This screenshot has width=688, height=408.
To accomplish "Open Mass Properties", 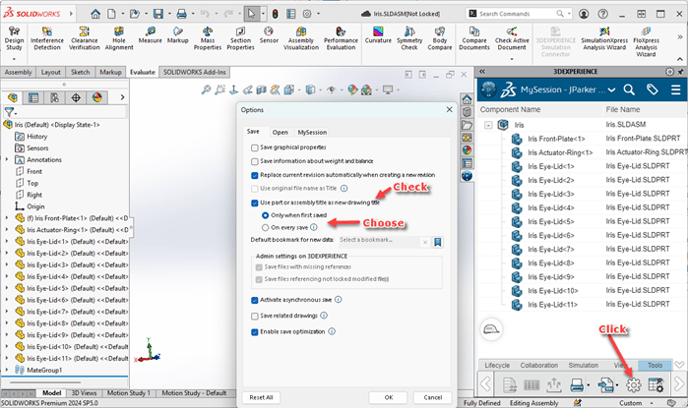I will point(208,38).
